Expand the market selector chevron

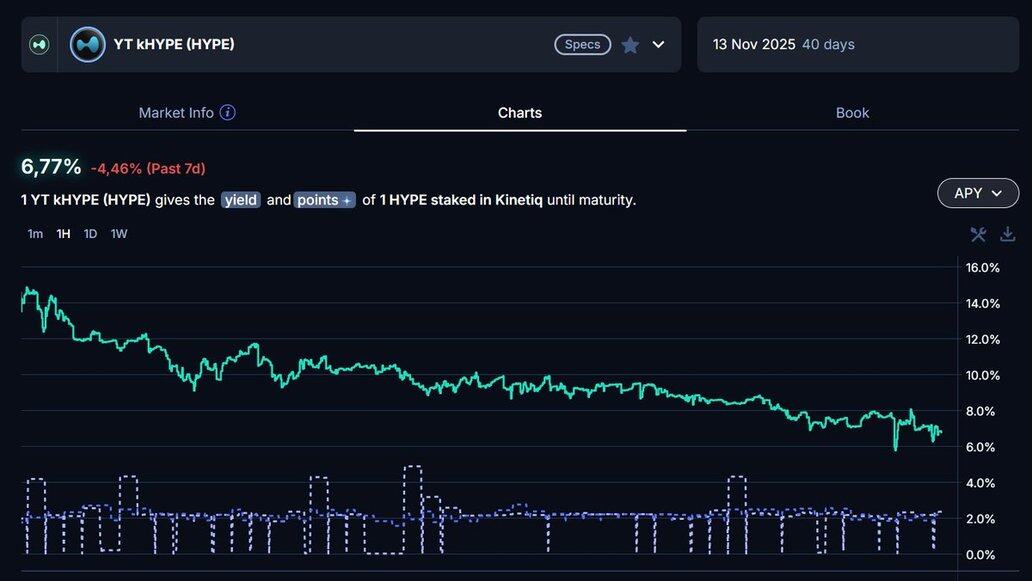[x=658, y=44]
